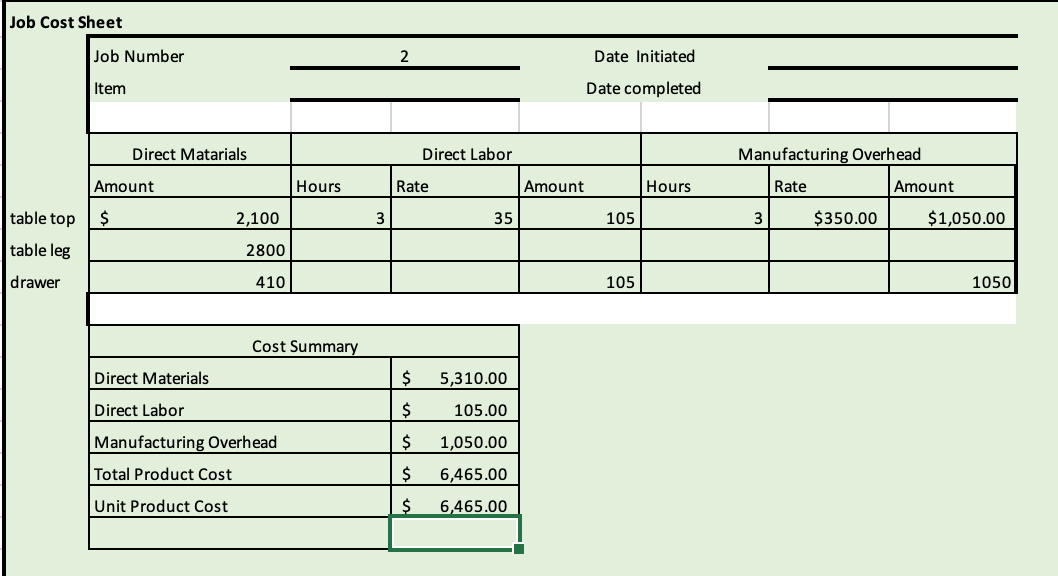Select the blank Date Initiated value cell
The width and height of the screenshot is (1058, 576).
click(892, 54)
